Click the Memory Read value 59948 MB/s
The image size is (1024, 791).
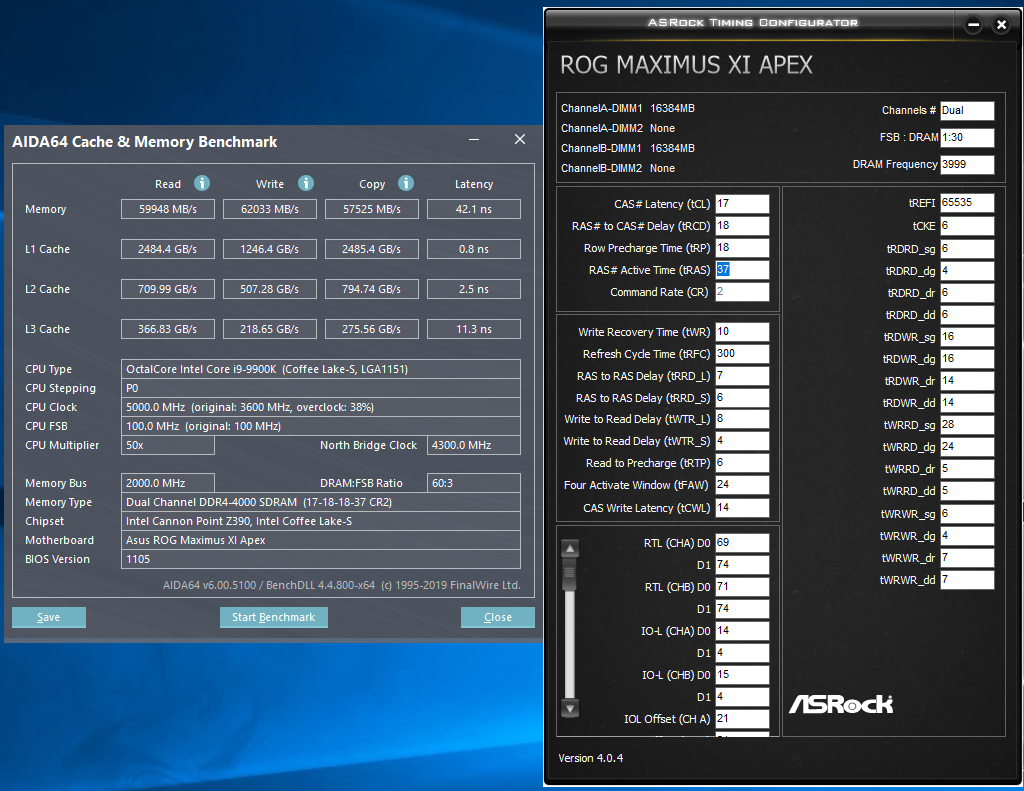click(168, 209)
